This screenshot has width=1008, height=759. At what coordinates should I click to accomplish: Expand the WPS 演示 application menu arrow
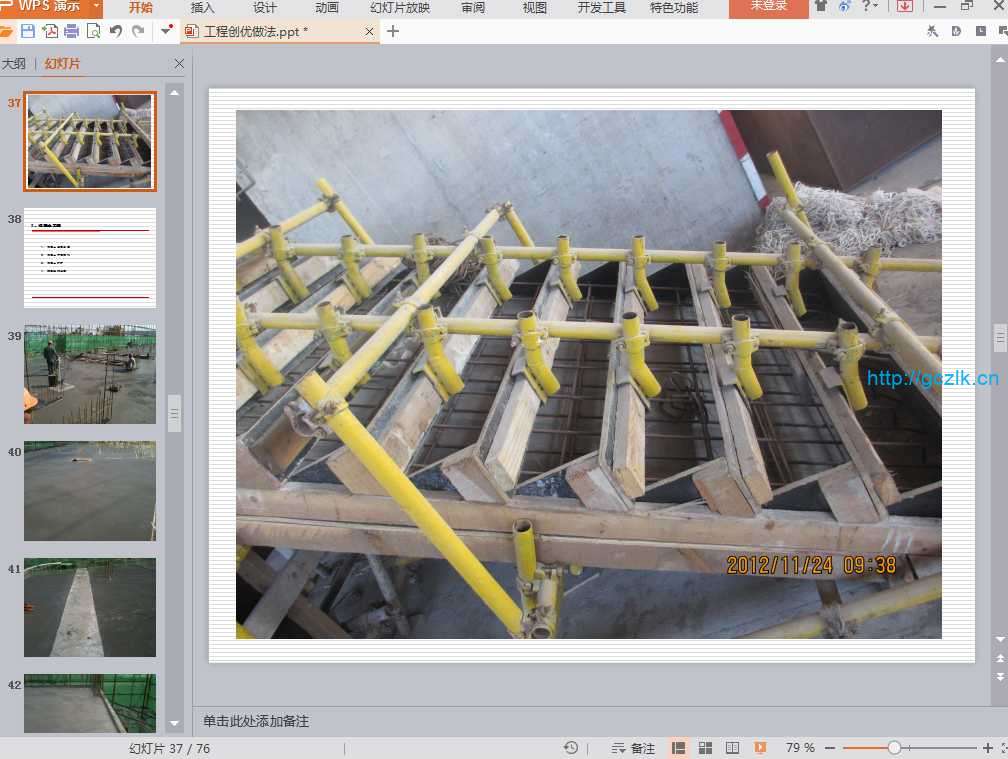96,7
